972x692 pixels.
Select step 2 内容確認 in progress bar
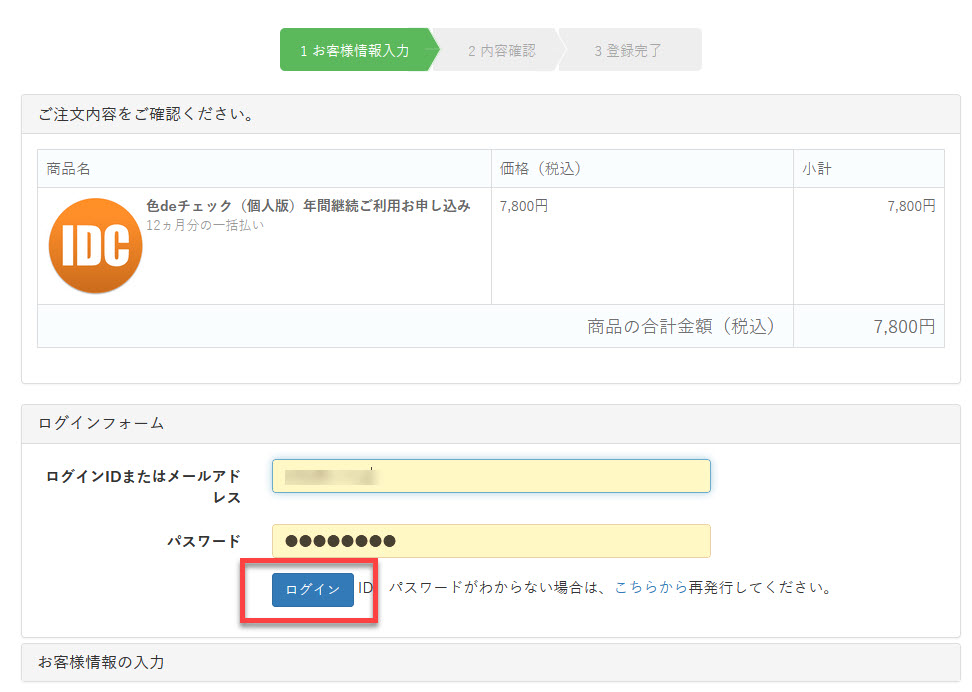501,50
